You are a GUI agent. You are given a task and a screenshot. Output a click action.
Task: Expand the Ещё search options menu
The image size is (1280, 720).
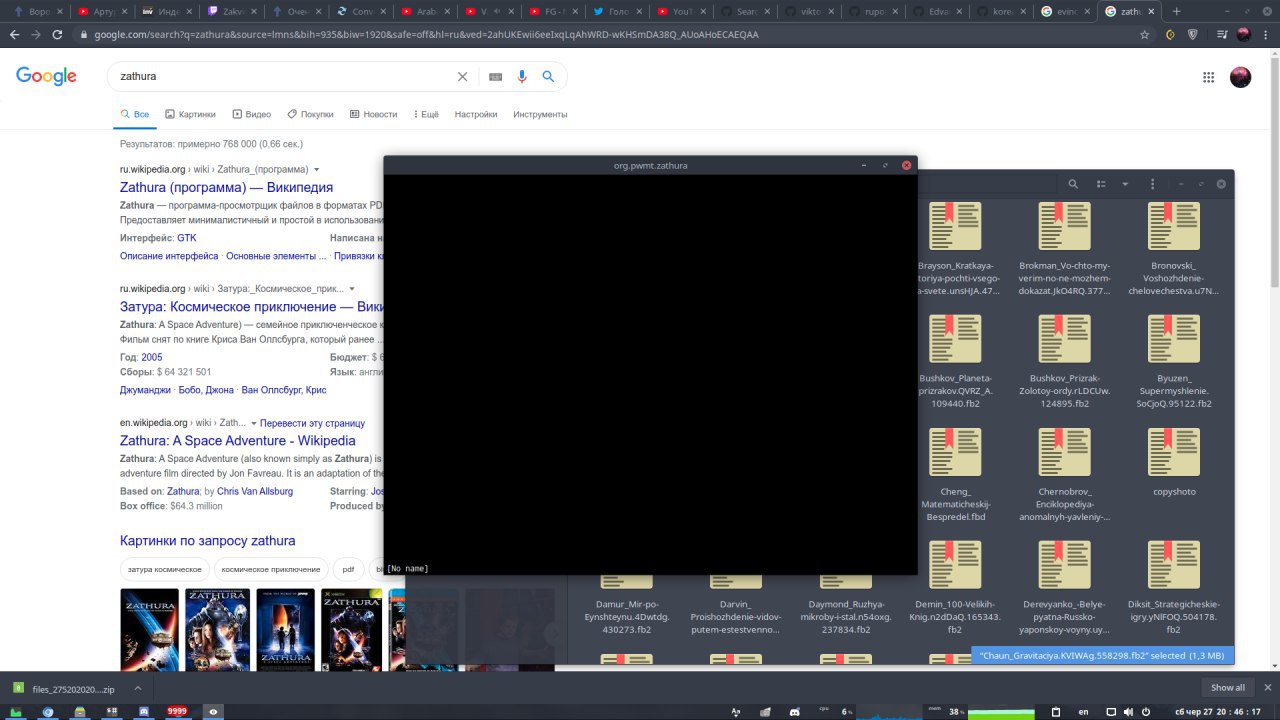[x=426, y=114]
